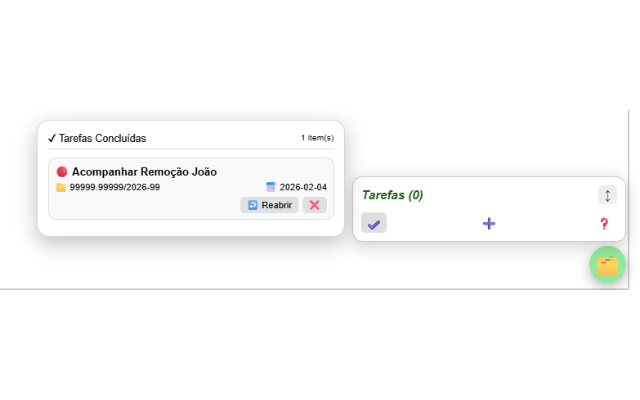This screenshot has width=640, height=400.
Task: Click the 1 item(s) counter label
Action: 317,138
